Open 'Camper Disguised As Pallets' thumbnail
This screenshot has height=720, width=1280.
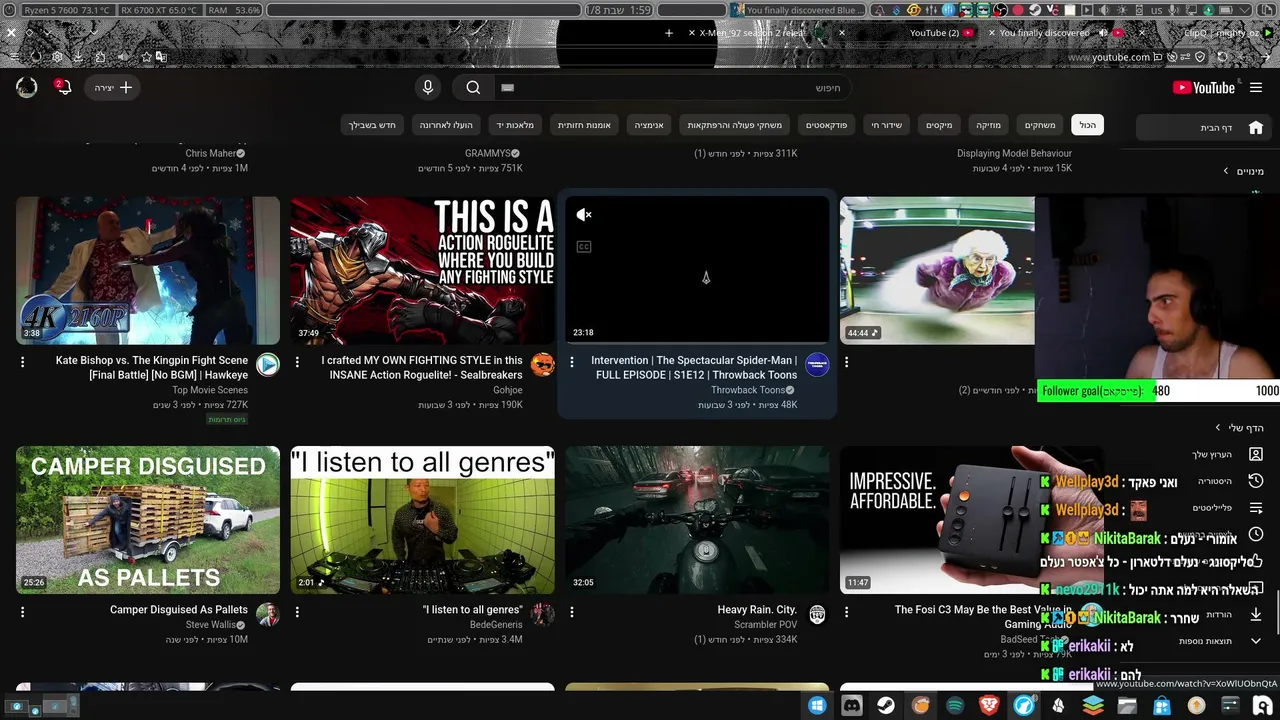click(x=148, y=520)
